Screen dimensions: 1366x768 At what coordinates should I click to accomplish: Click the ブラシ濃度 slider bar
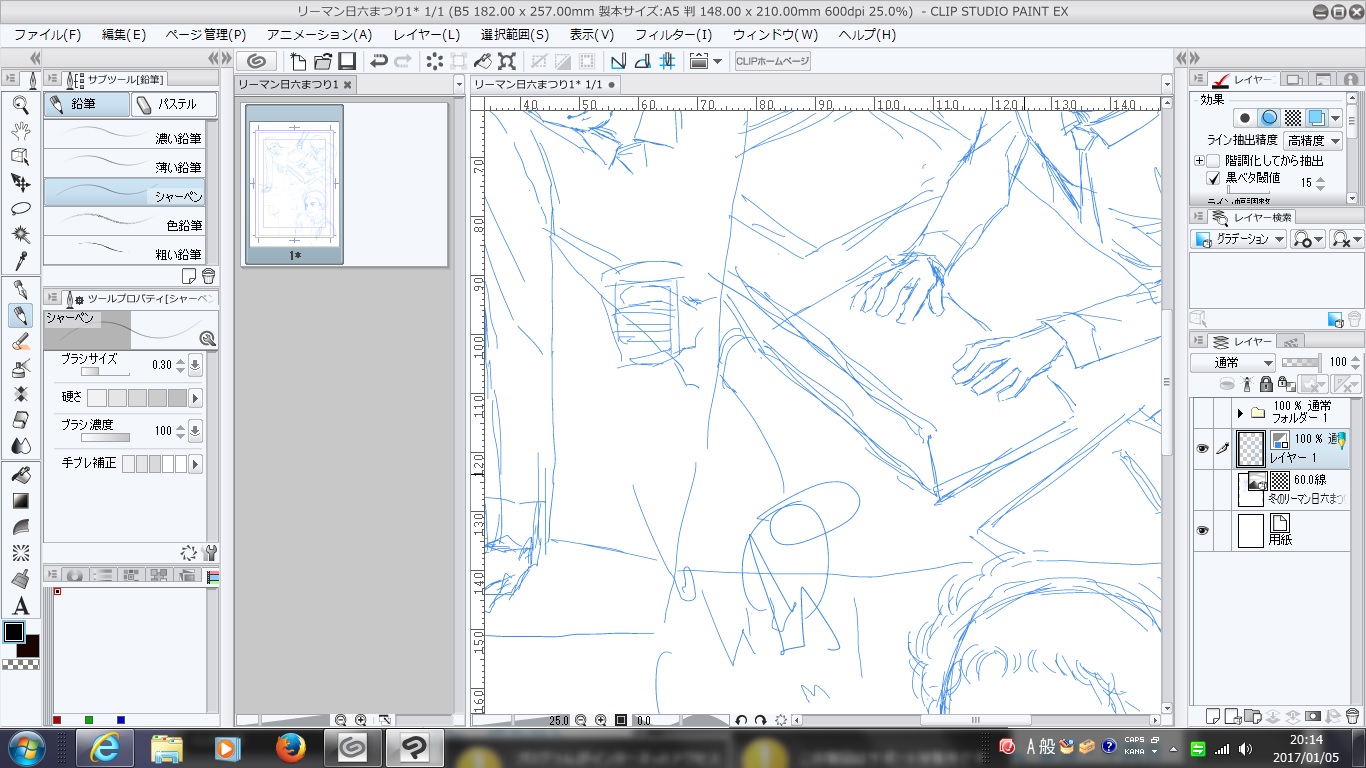[x=105, y=437]
